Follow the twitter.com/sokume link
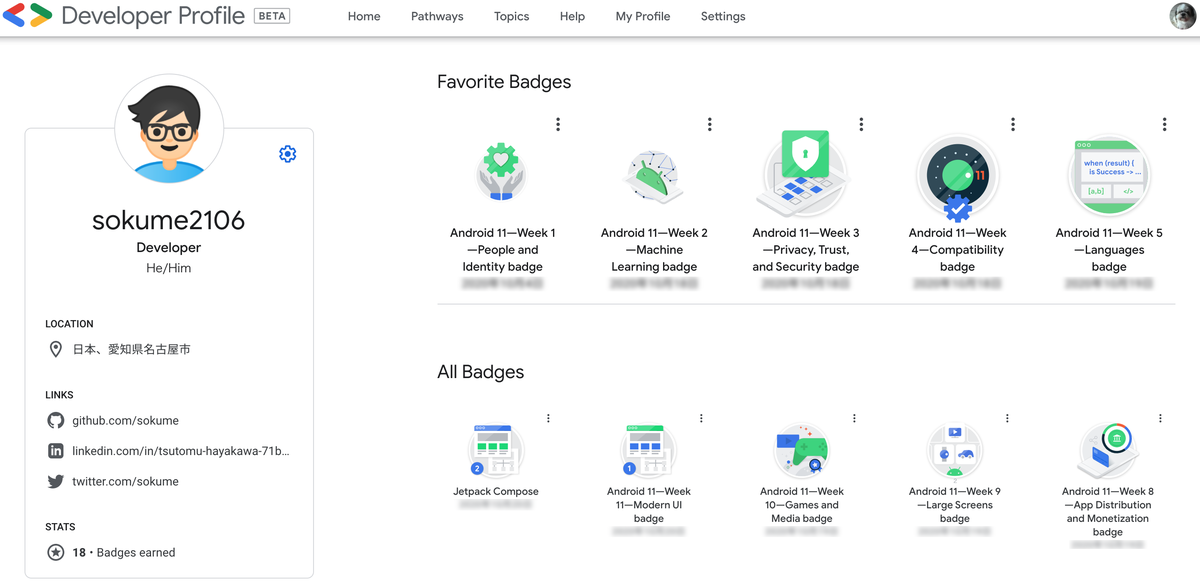Viewport: 1200px width, 587px height. coord(126,481)
